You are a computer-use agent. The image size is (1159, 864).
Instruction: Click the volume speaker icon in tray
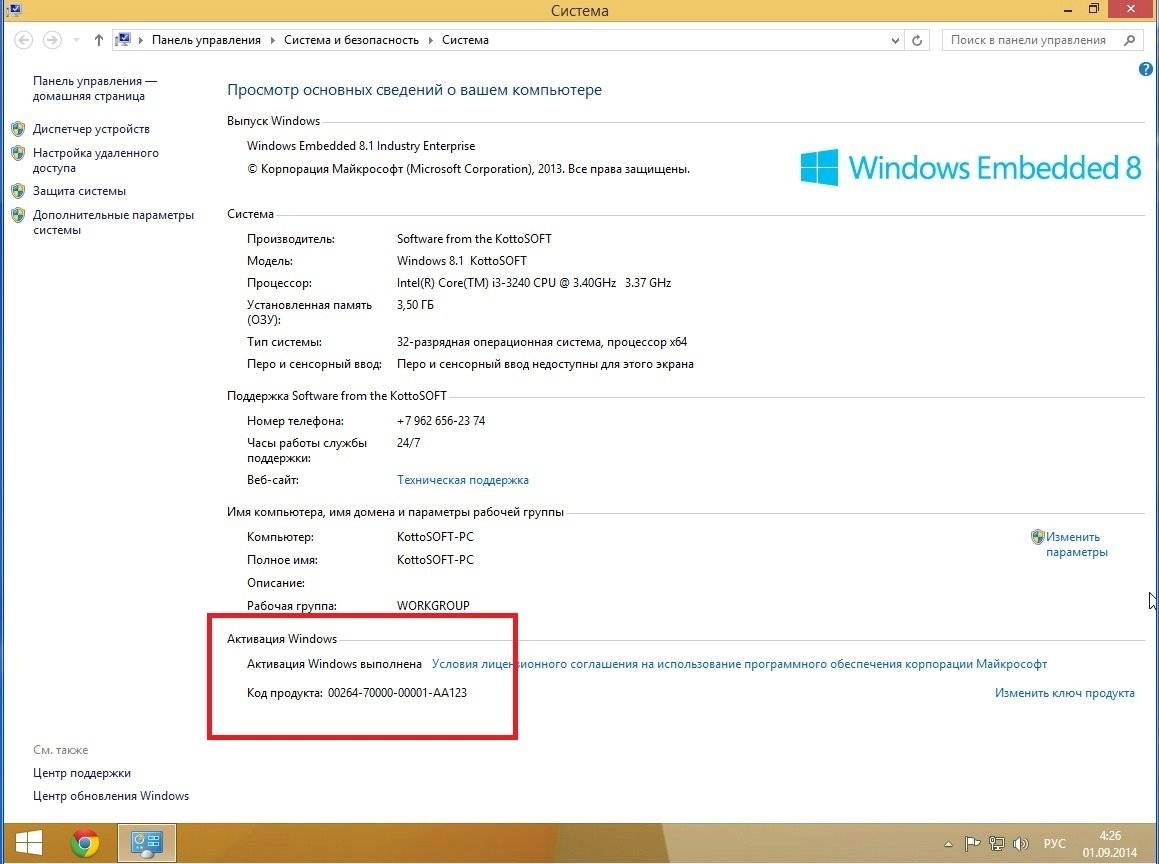click(x=1022, y=843)
